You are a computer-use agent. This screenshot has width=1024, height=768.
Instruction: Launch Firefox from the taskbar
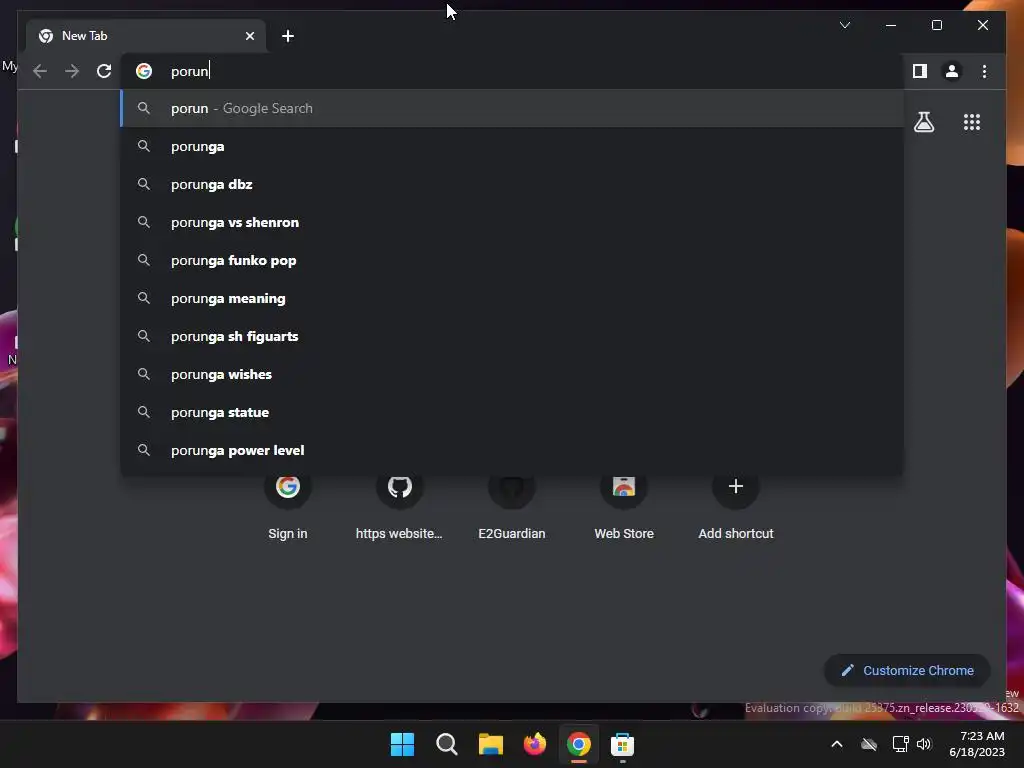(535, 744)
